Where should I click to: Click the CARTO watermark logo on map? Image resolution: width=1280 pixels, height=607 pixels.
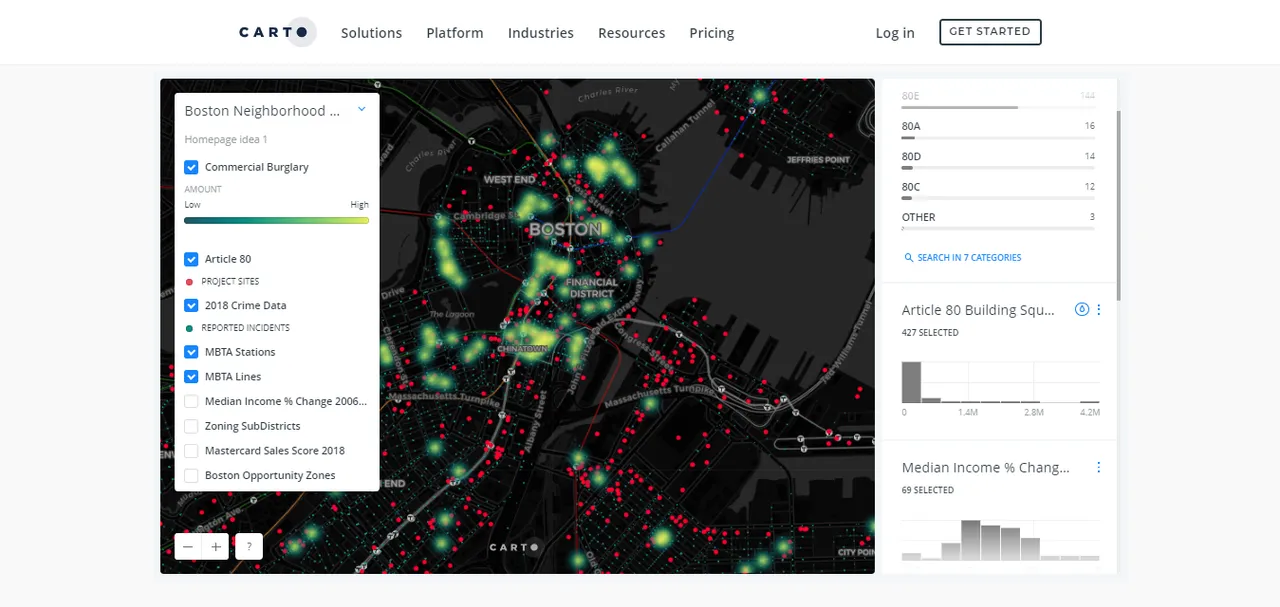tap(514, 547)
